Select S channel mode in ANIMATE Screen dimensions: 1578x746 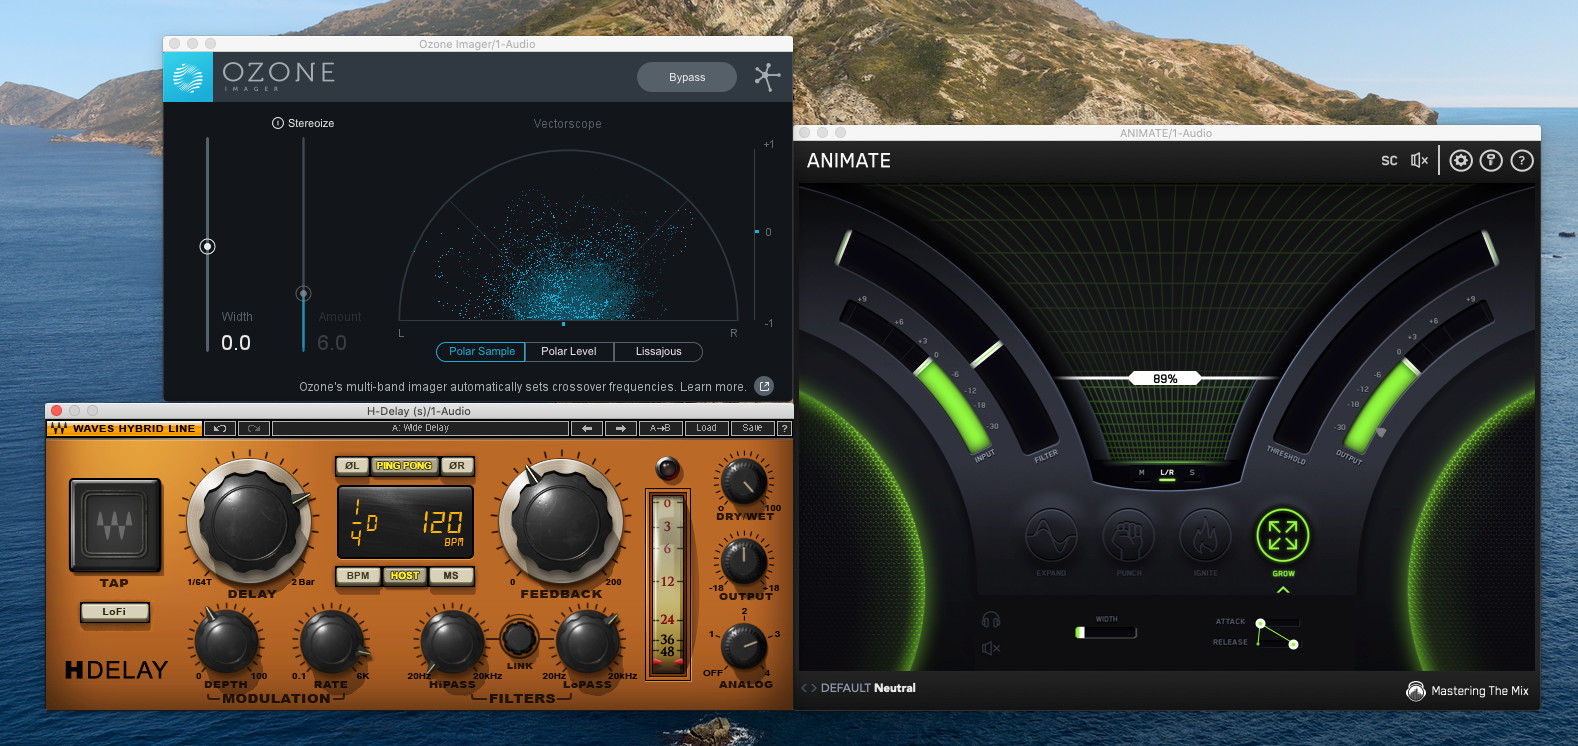click(x=1192, y=473)
